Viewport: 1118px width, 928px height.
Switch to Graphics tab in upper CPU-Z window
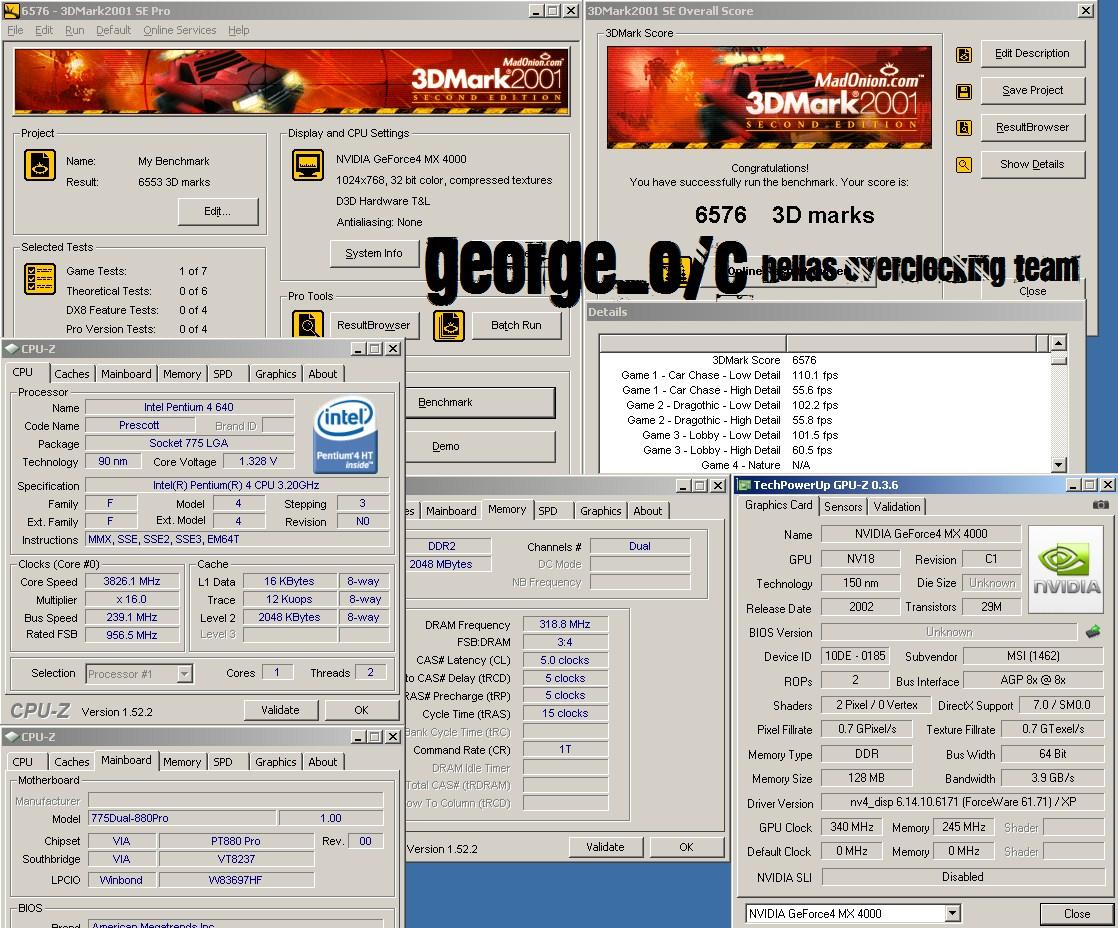[275, 373]
